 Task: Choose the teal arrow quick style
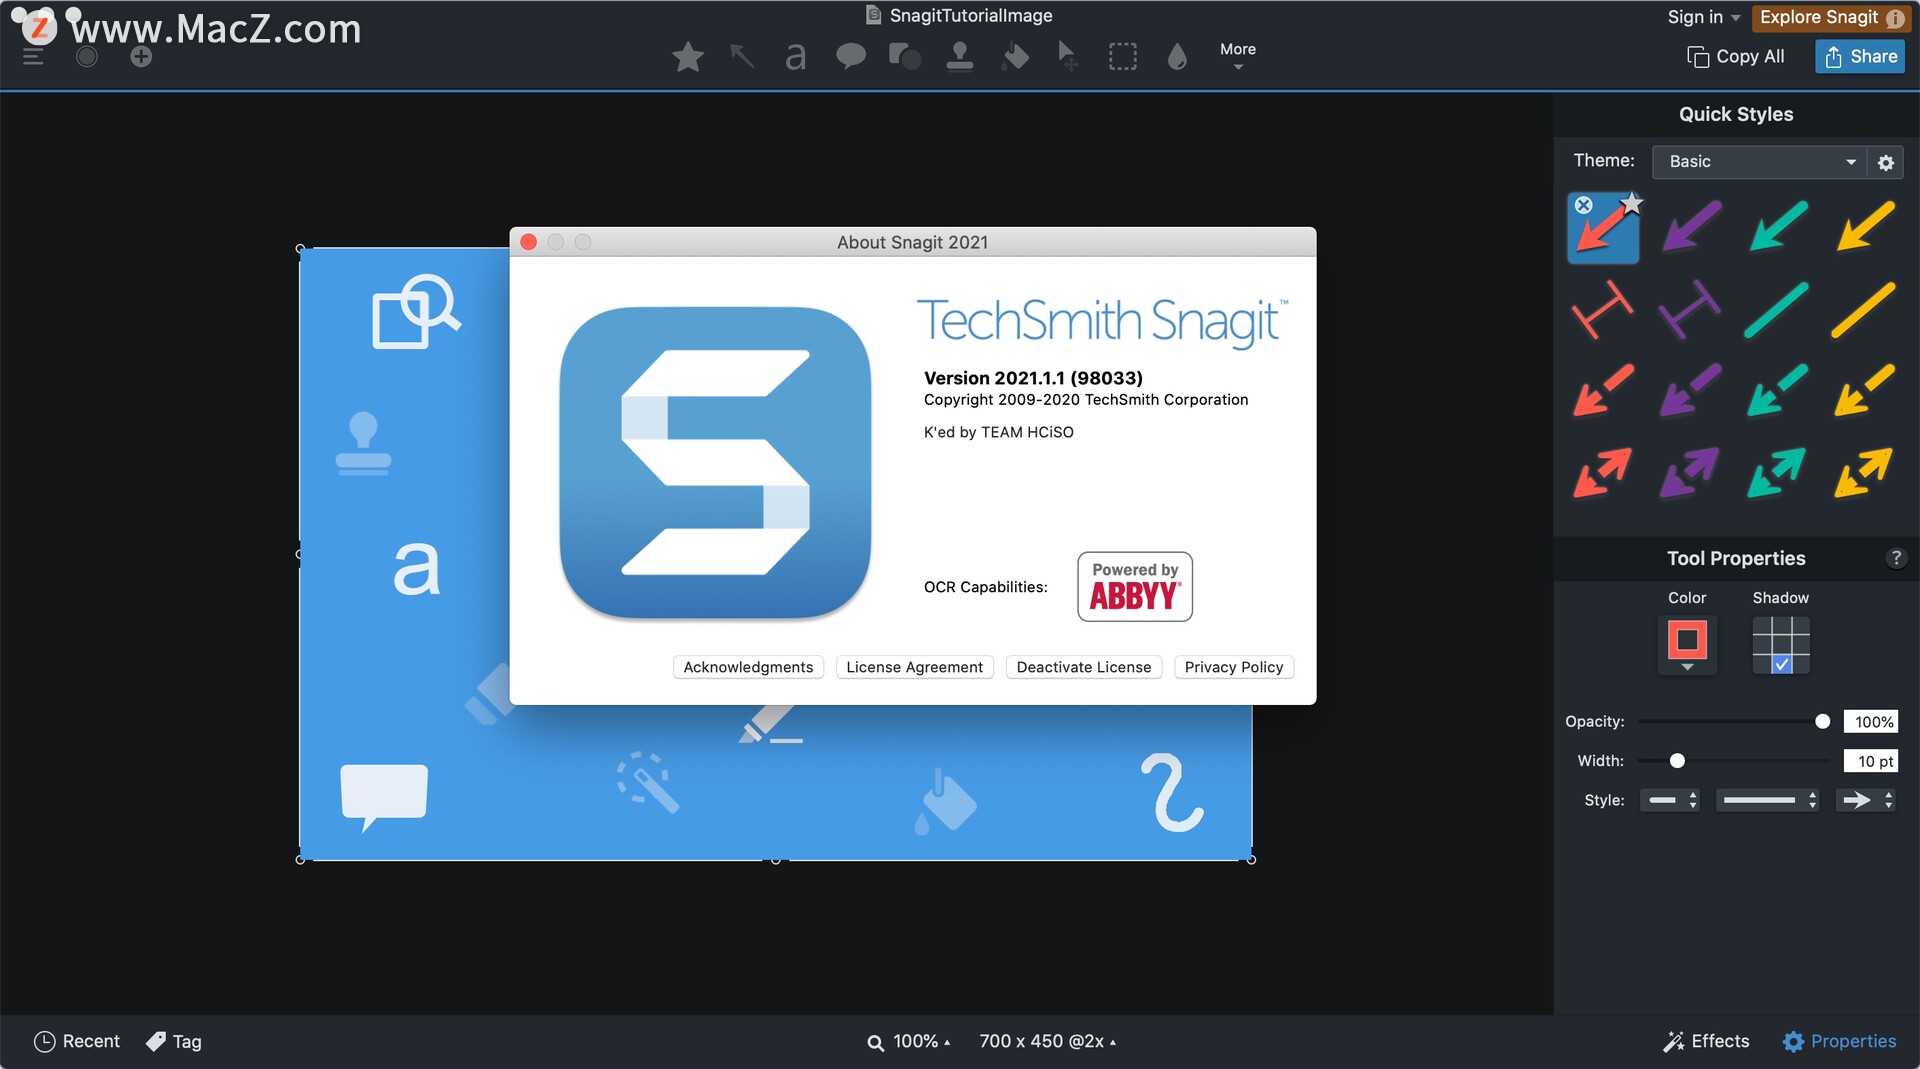pyautogui.click(x=1778, y=227)
